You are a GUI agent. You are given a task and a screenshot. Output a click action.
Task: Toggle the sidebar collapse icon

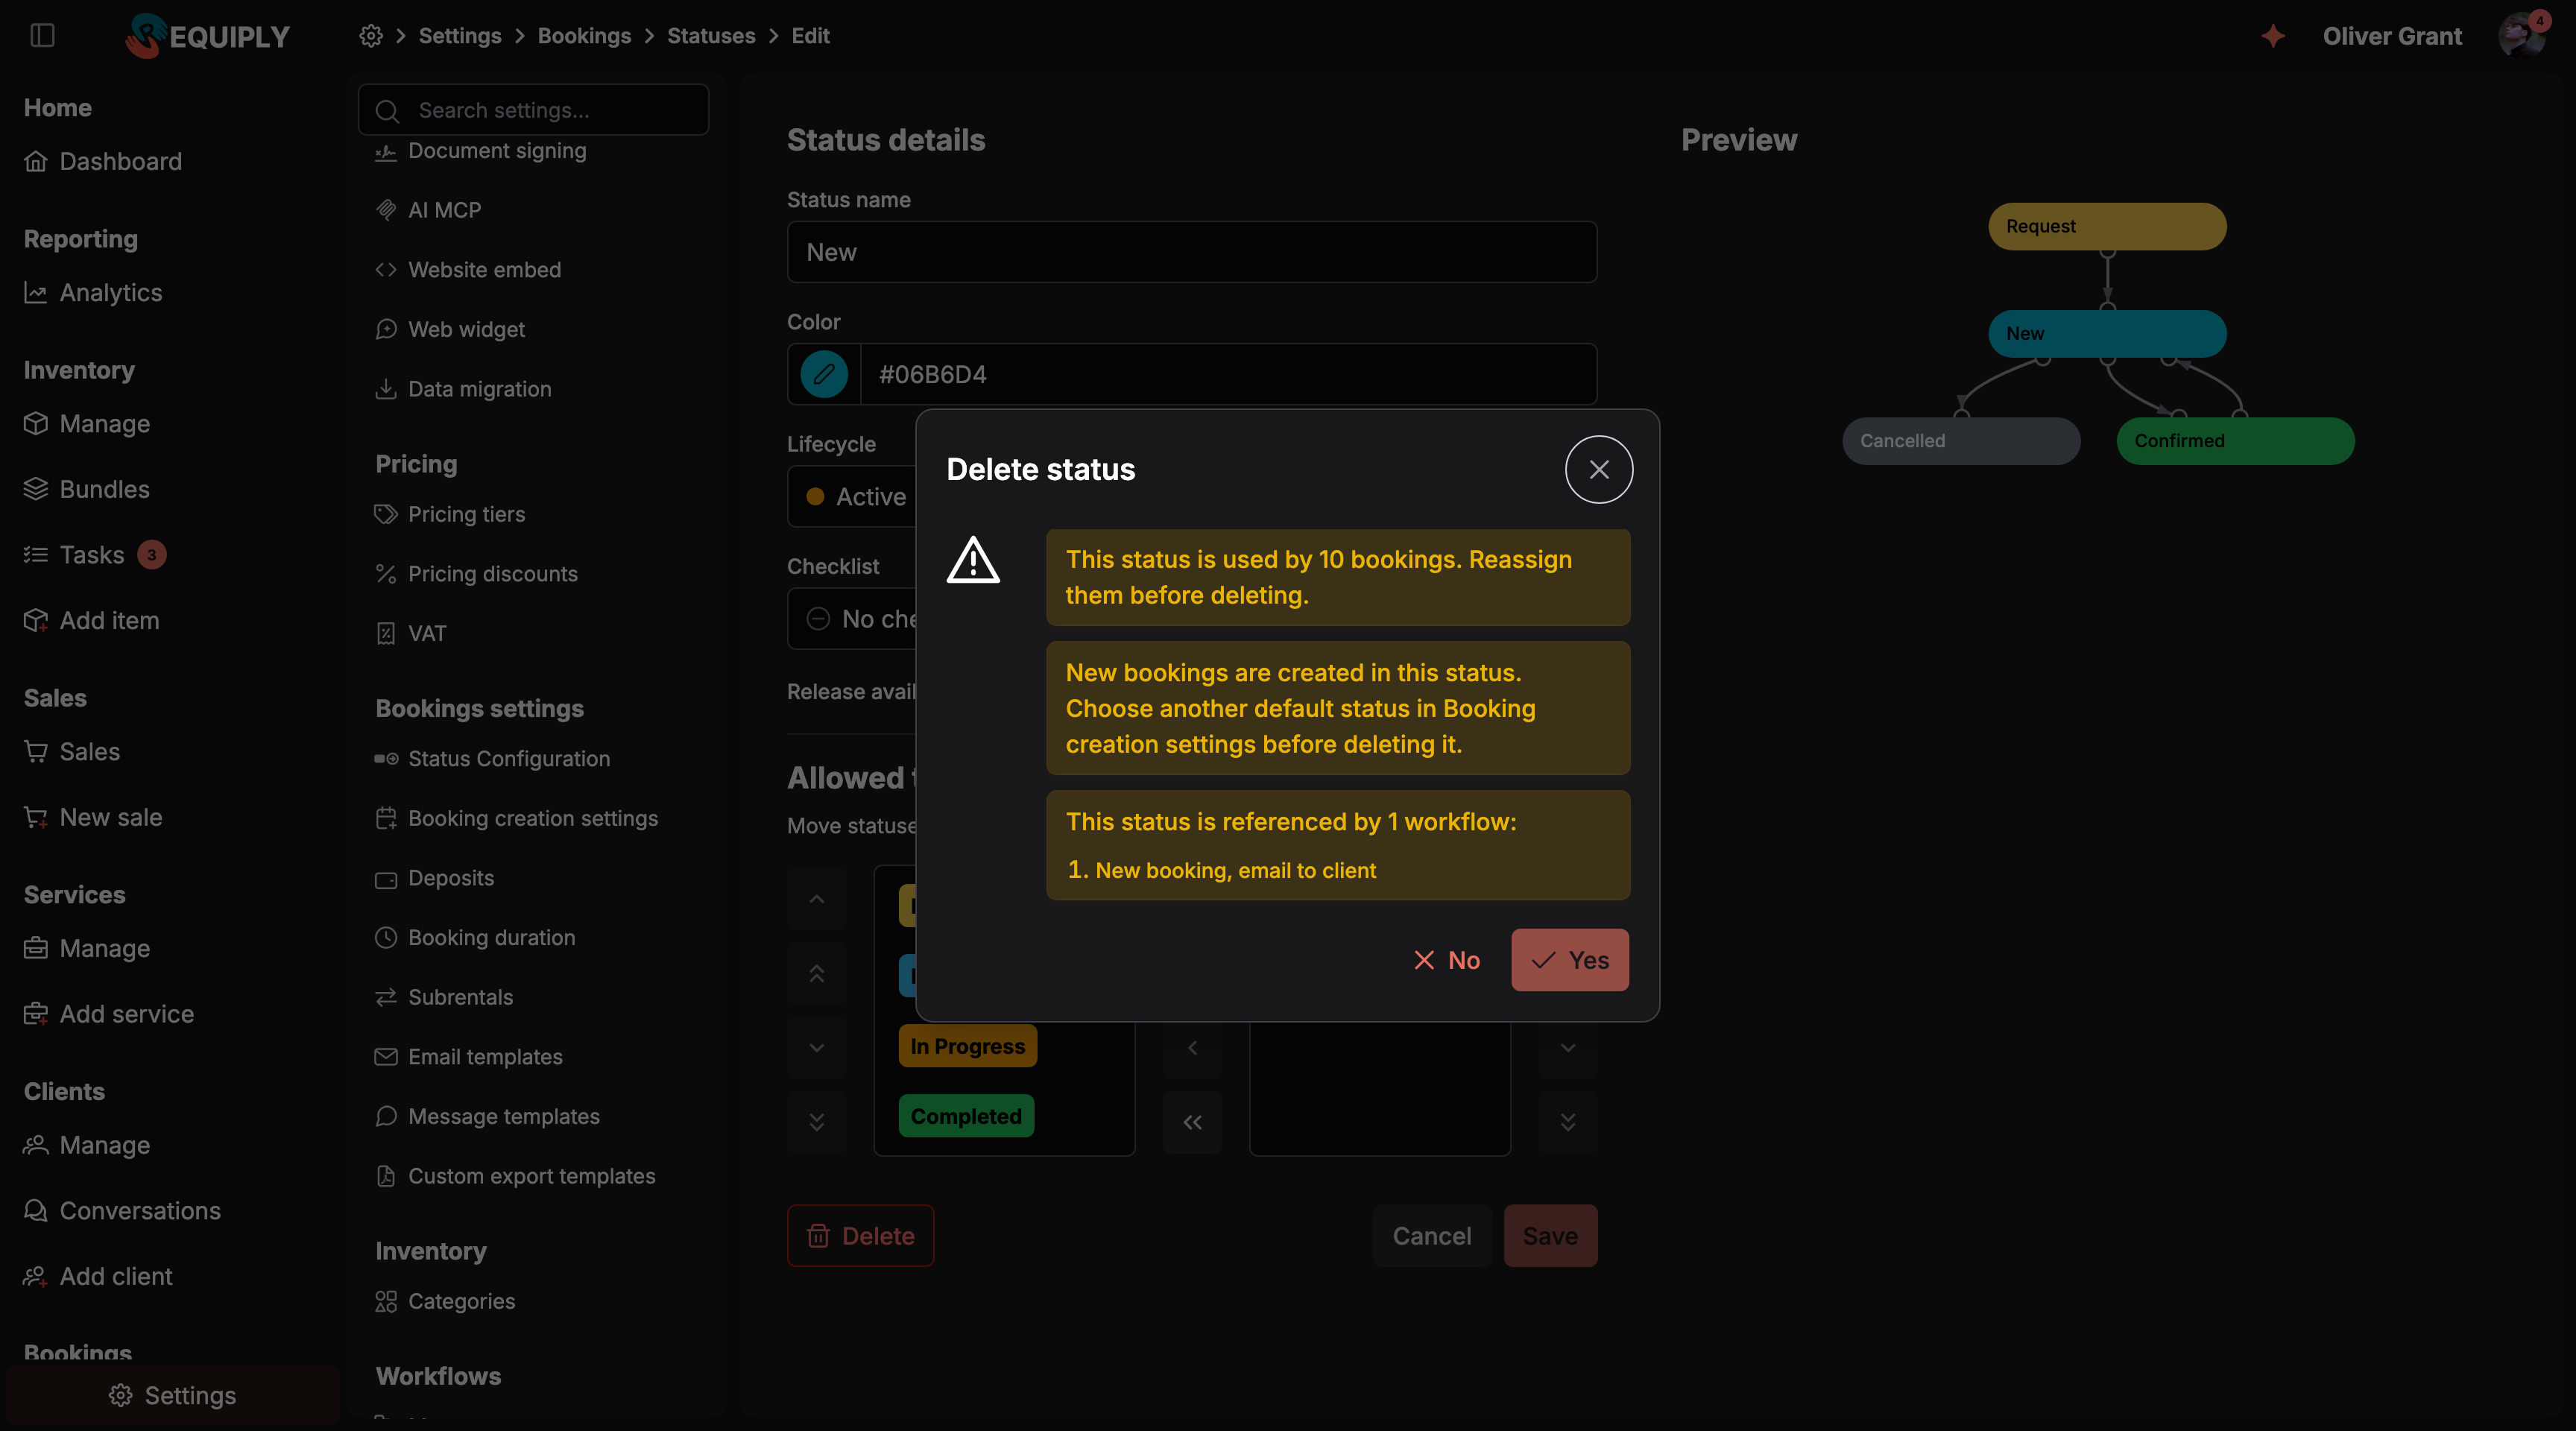point(42,36)
